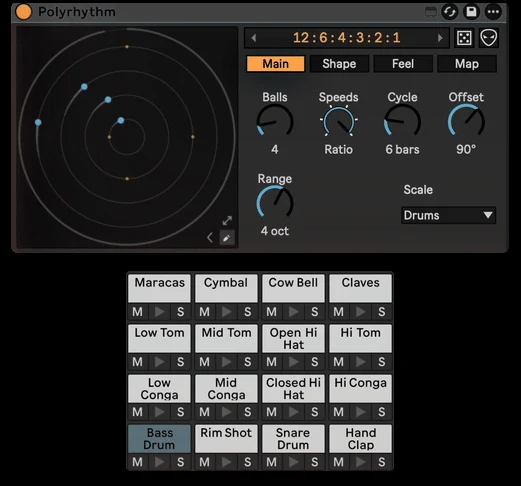Preview play the Closed Hi Hat pad
The height and width of the screenshot is (486, 521).
pyautogui.click(x=293, y=412)
